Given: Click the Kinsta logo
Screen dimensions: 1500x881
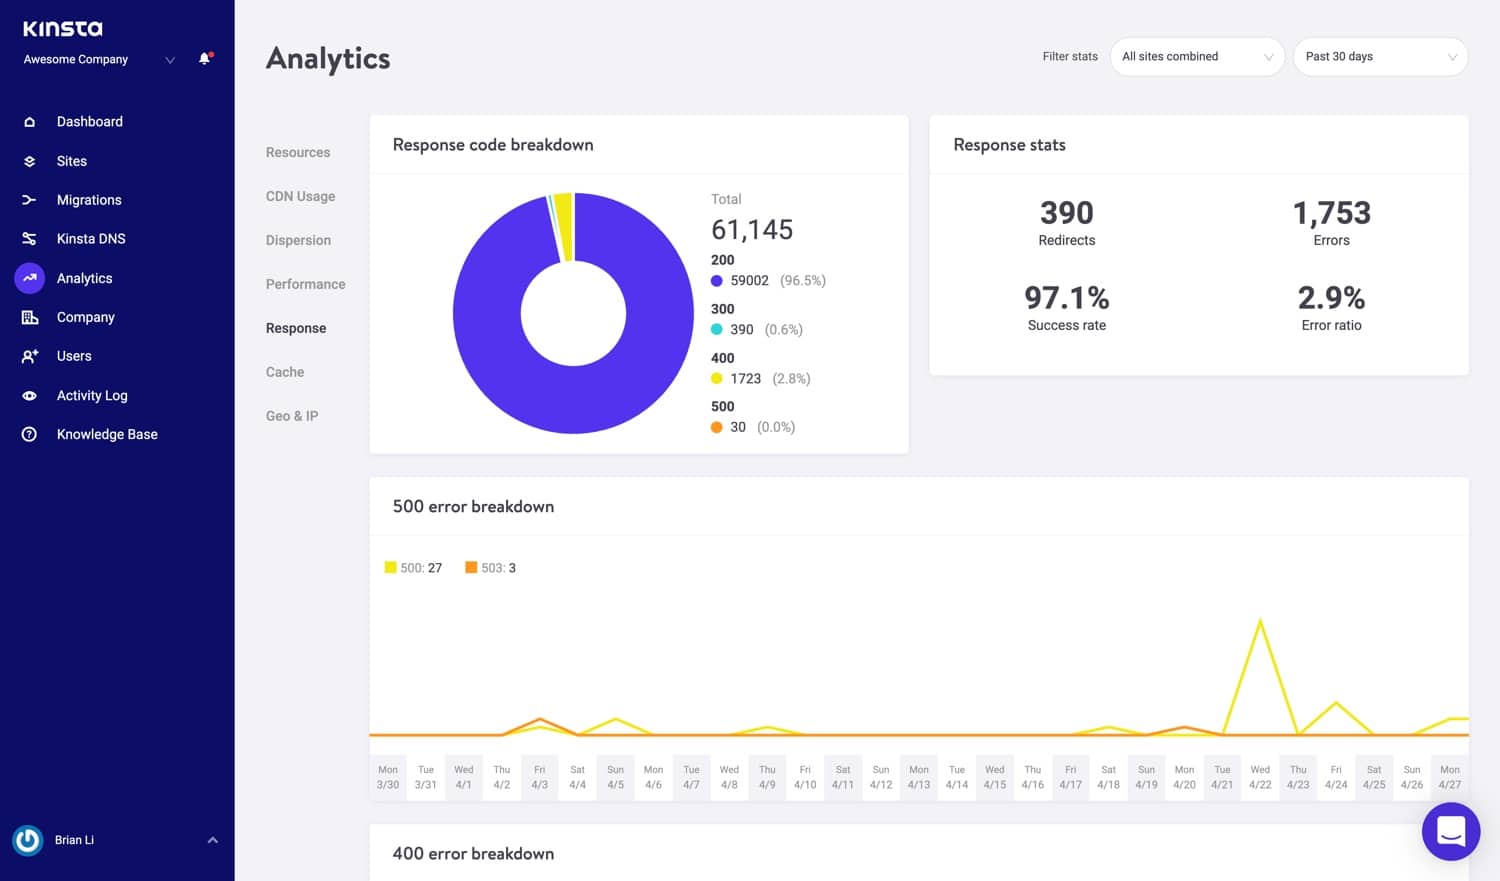Looking at the screenshot, I should (x=63, y=29).
